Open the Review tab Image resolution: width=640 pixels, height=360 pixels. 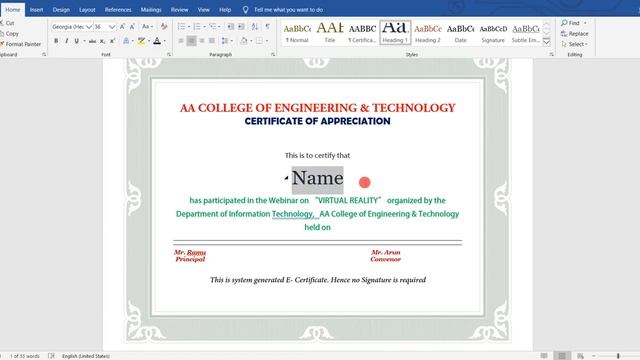[x=179, y=9]
